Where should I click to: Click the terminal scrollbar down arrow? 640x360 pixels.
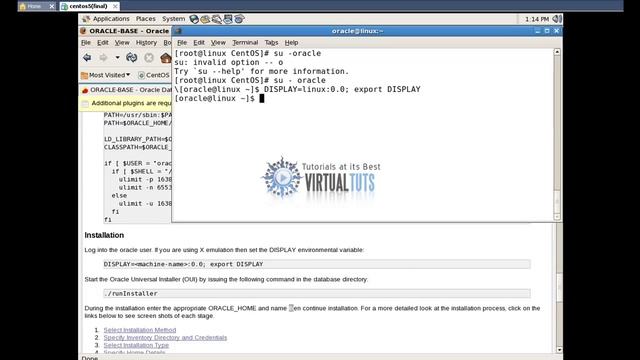click(x=557, y=217)
